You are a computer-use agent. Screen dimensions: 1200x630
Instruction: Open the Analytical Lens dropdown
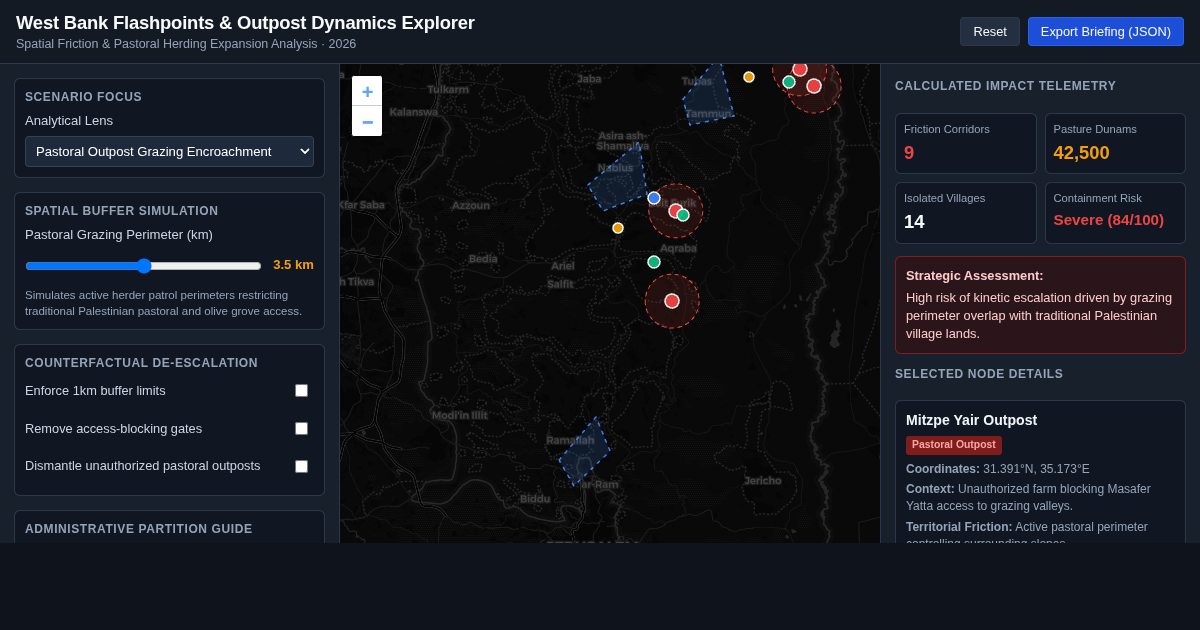point(169,152)
